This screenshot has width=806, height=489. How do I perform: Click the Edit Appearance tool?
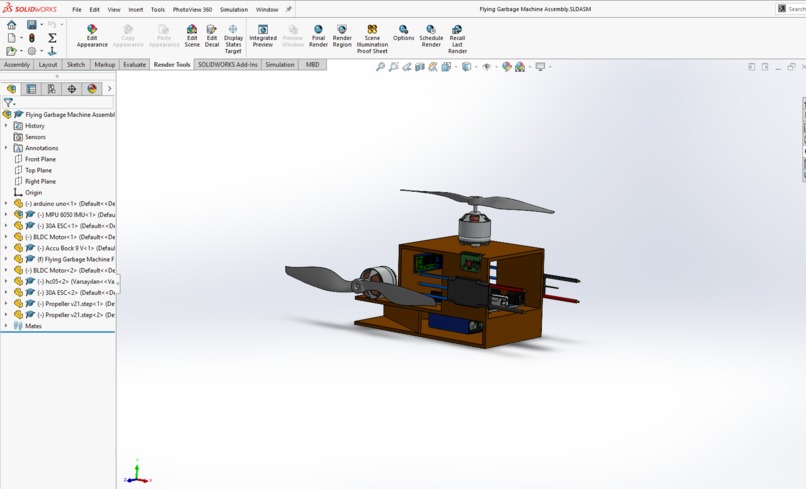(92, 36)
